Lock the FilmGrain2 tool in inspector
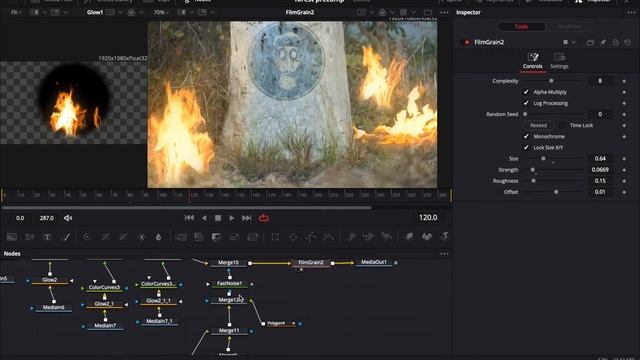 point(615,42)
